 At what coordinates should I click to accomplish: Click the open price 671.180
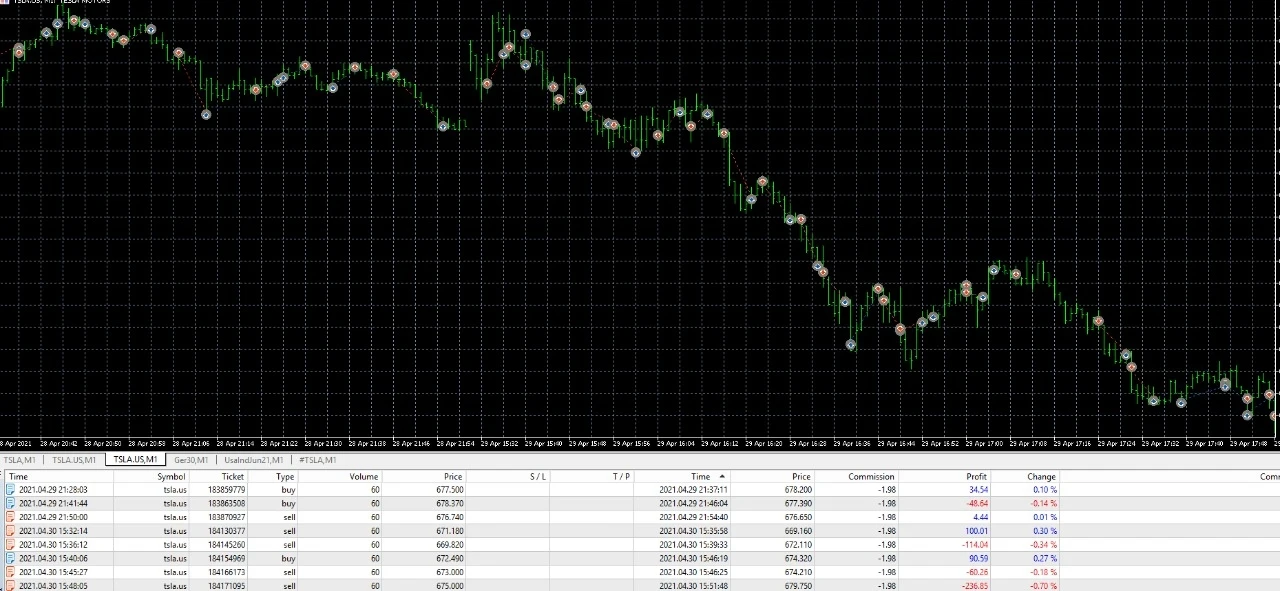click(450, 531)
